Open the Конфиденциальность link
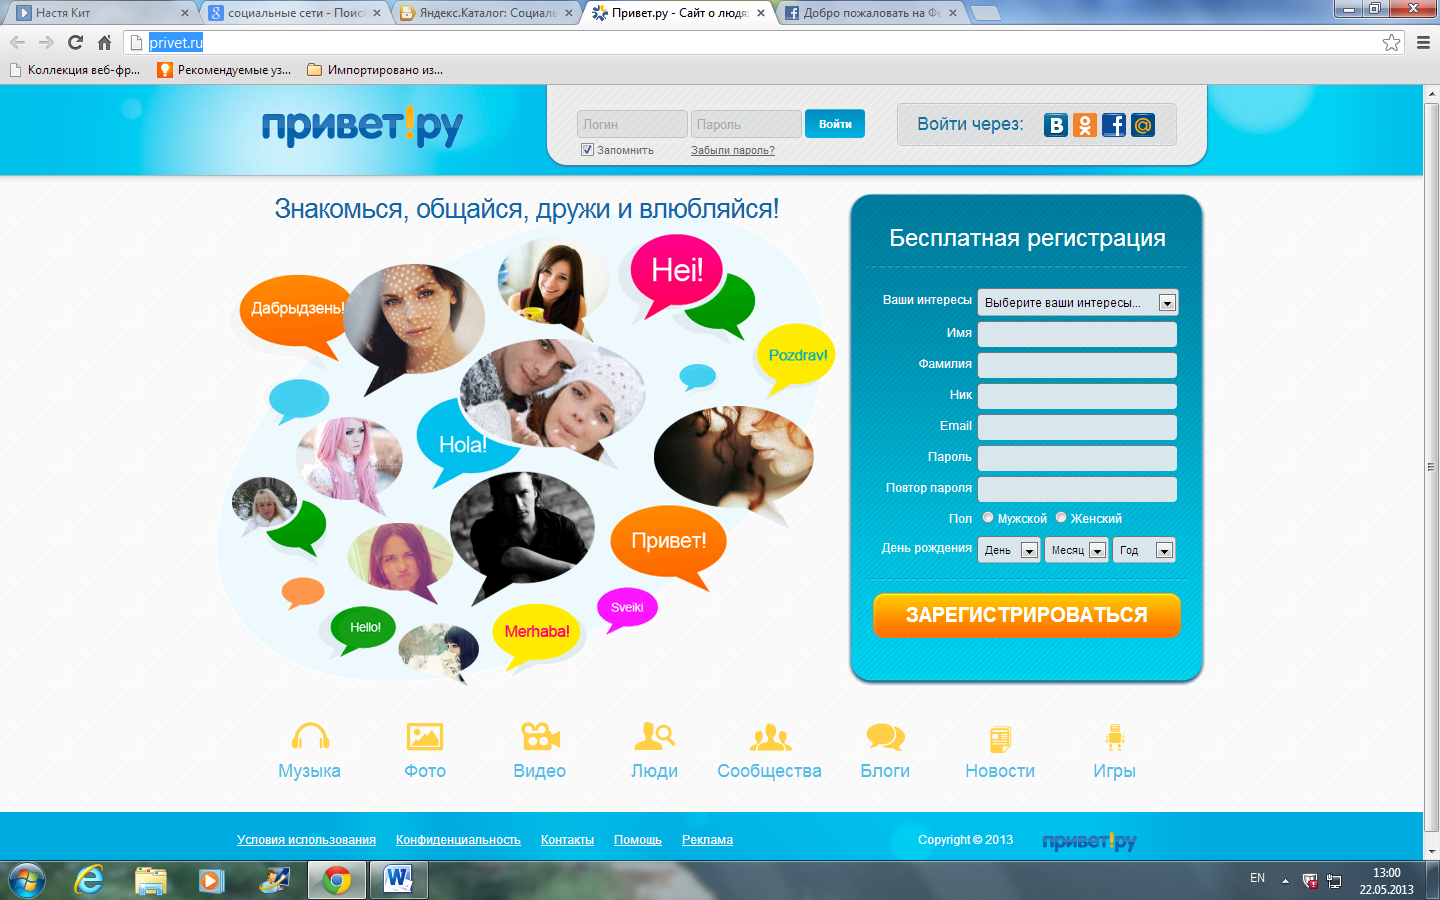The width and height of the screenshot is (1440, 900). pyautogui.click(x=458, y=840)
